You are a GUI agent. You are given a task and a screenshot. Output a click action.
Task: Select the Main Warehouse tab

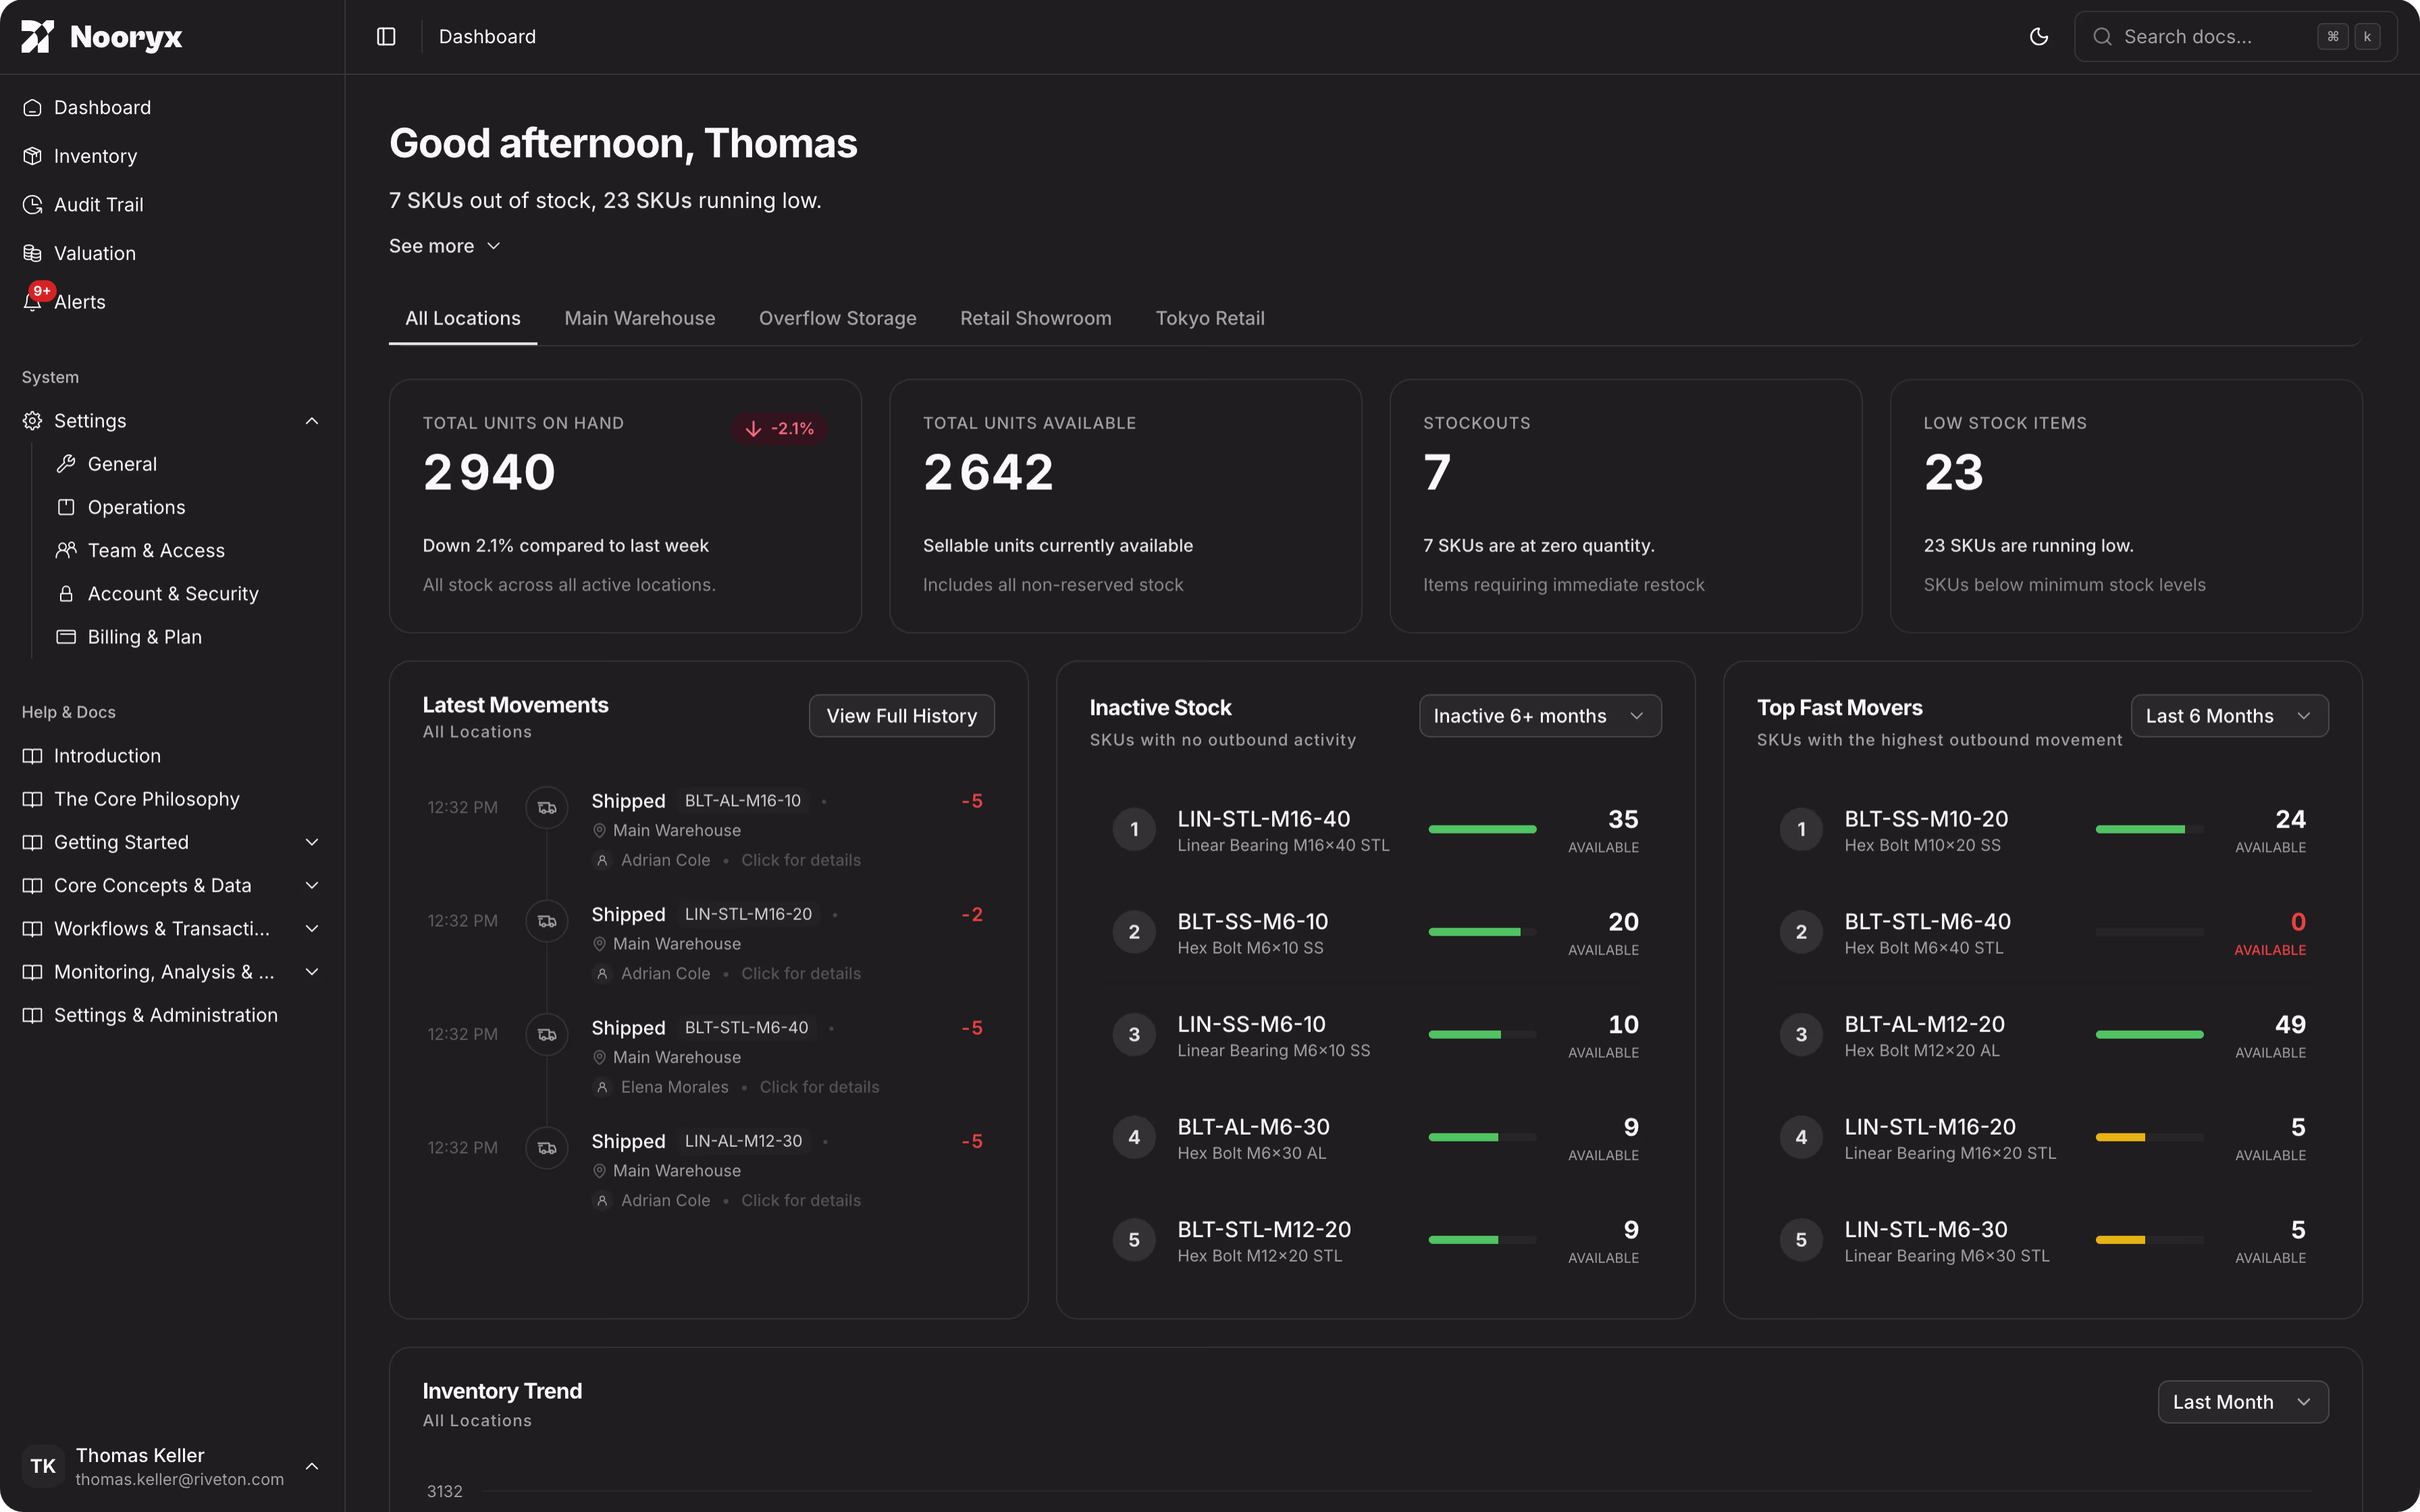pyautogui.click(x=640, y=318)
